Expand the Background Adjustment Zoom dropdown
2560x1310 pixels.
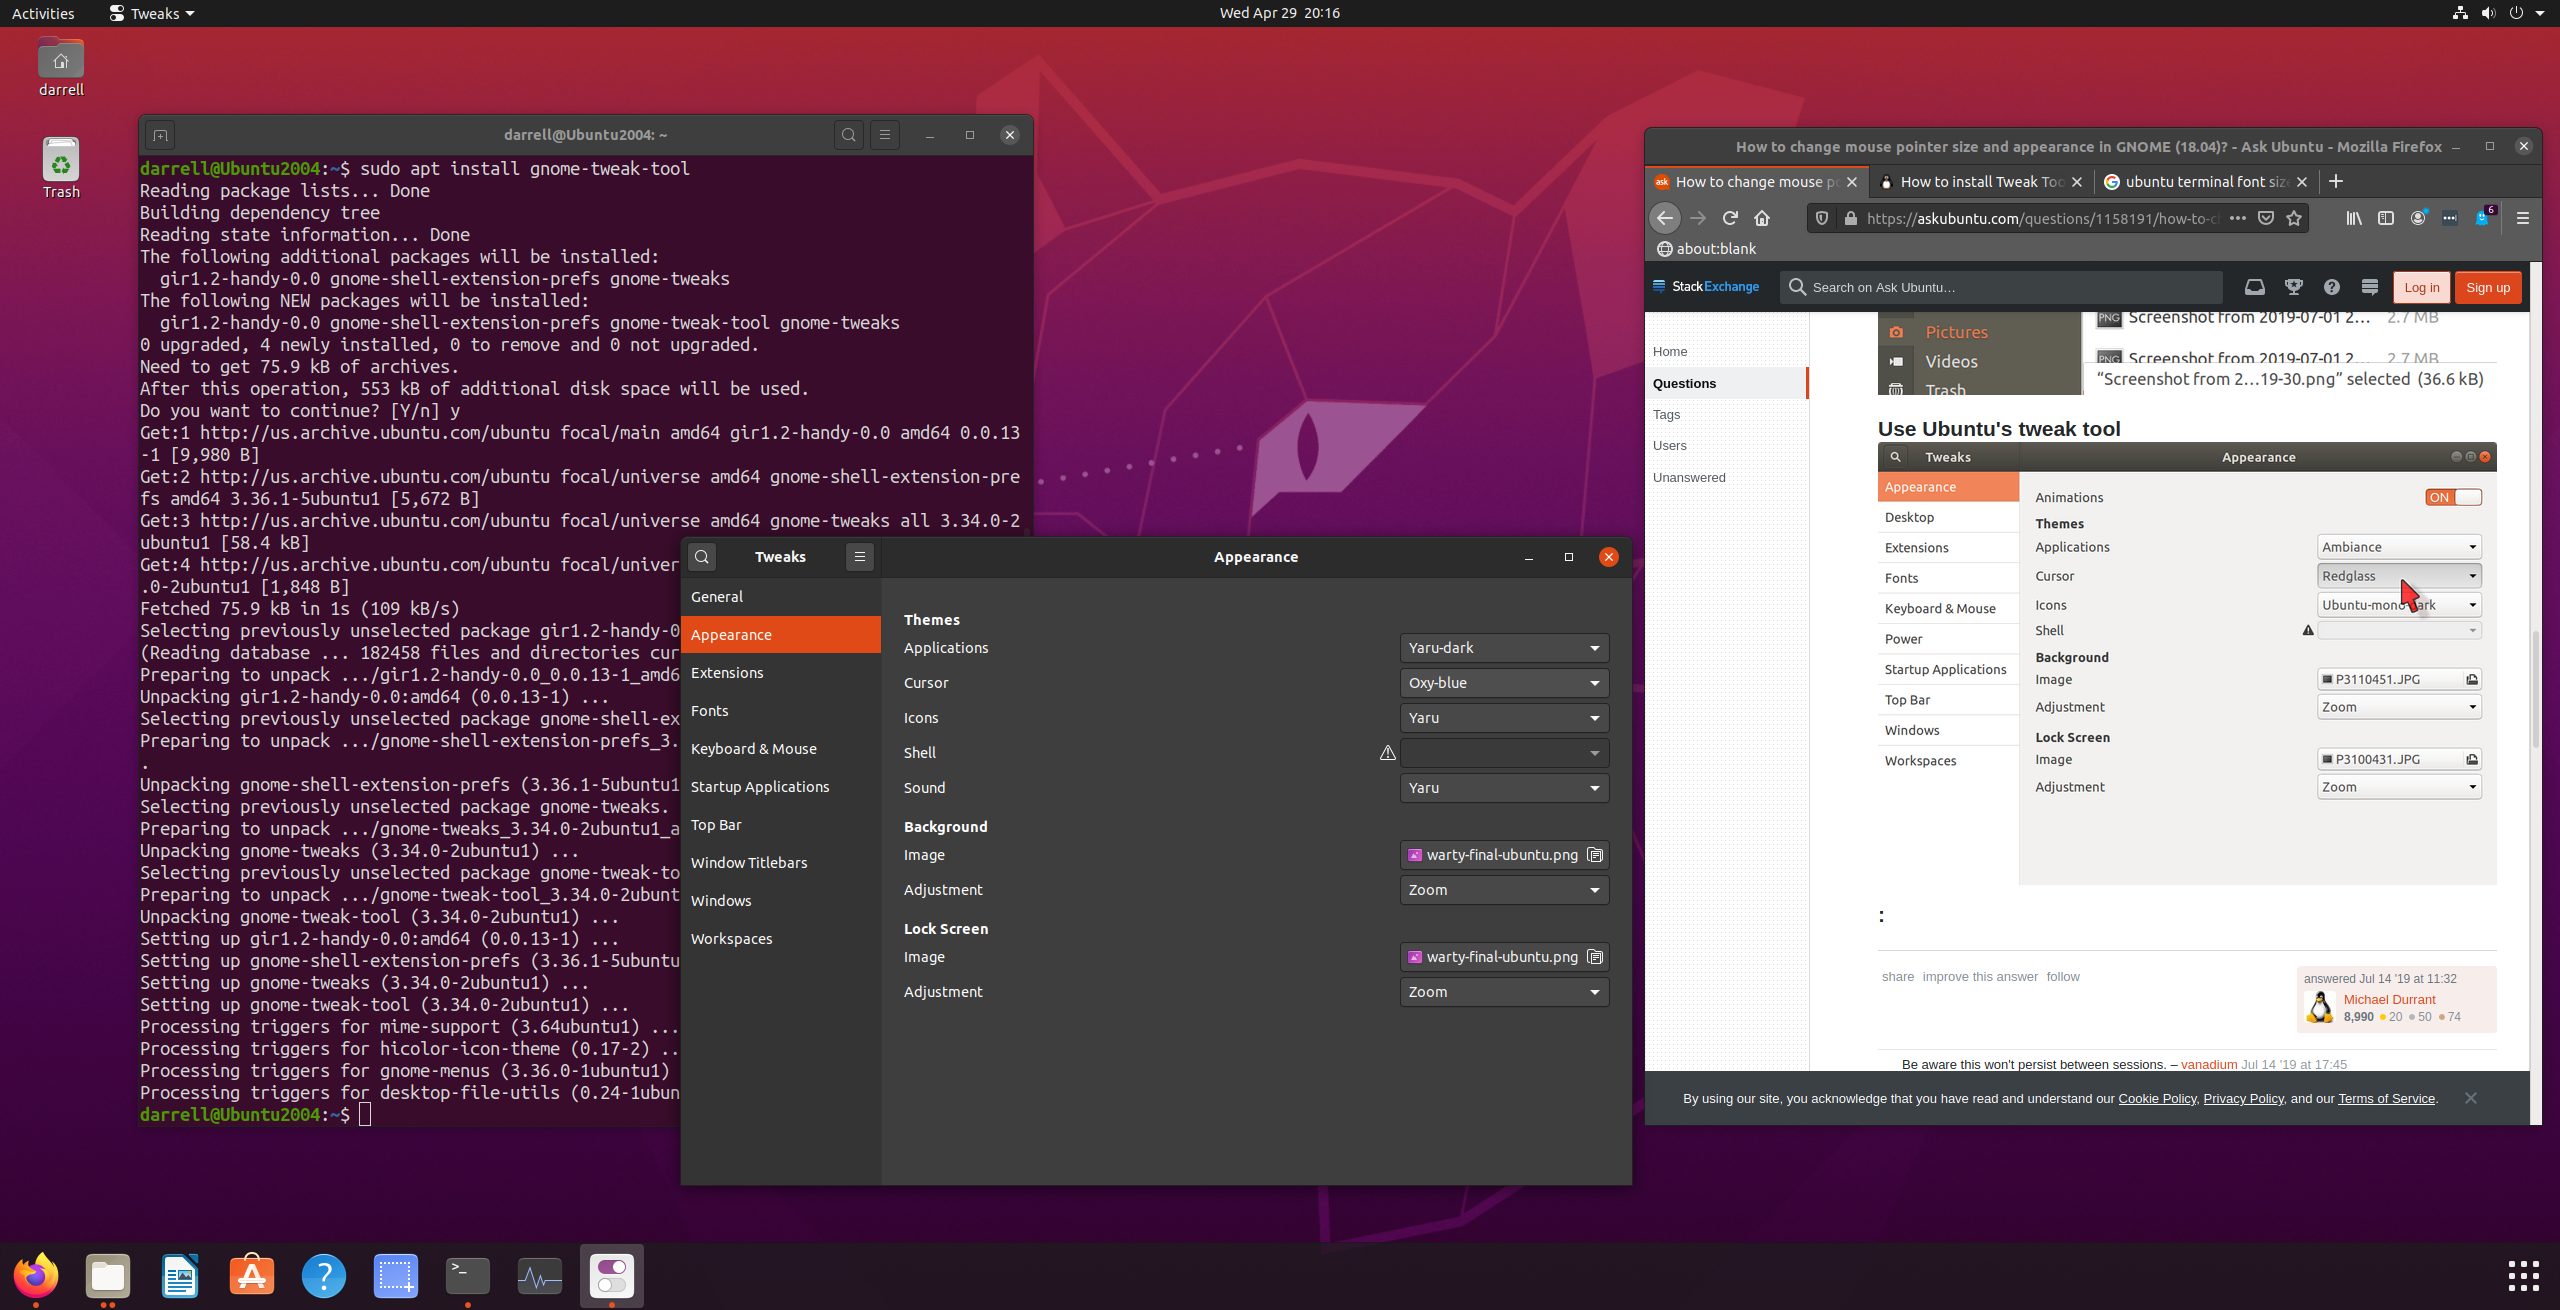pyautogui.click(x=1503, y=890)
